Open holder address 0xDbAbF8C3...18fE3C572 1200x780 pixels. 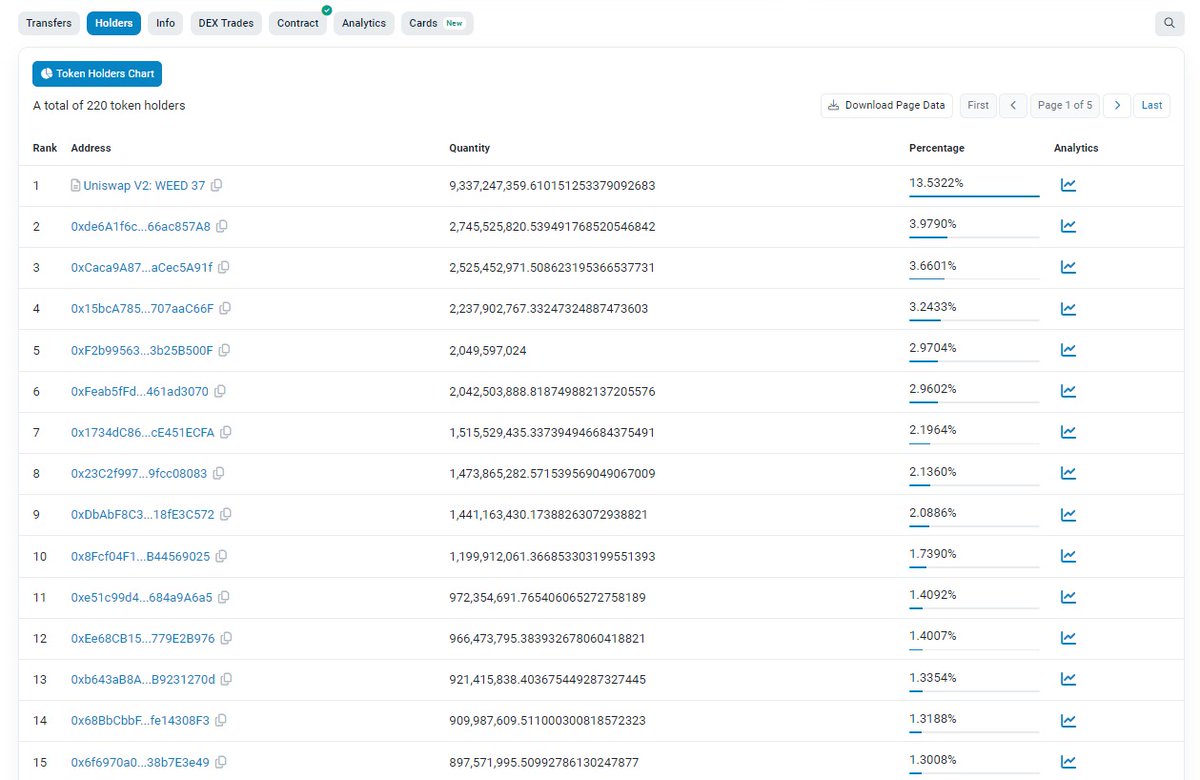142,515
